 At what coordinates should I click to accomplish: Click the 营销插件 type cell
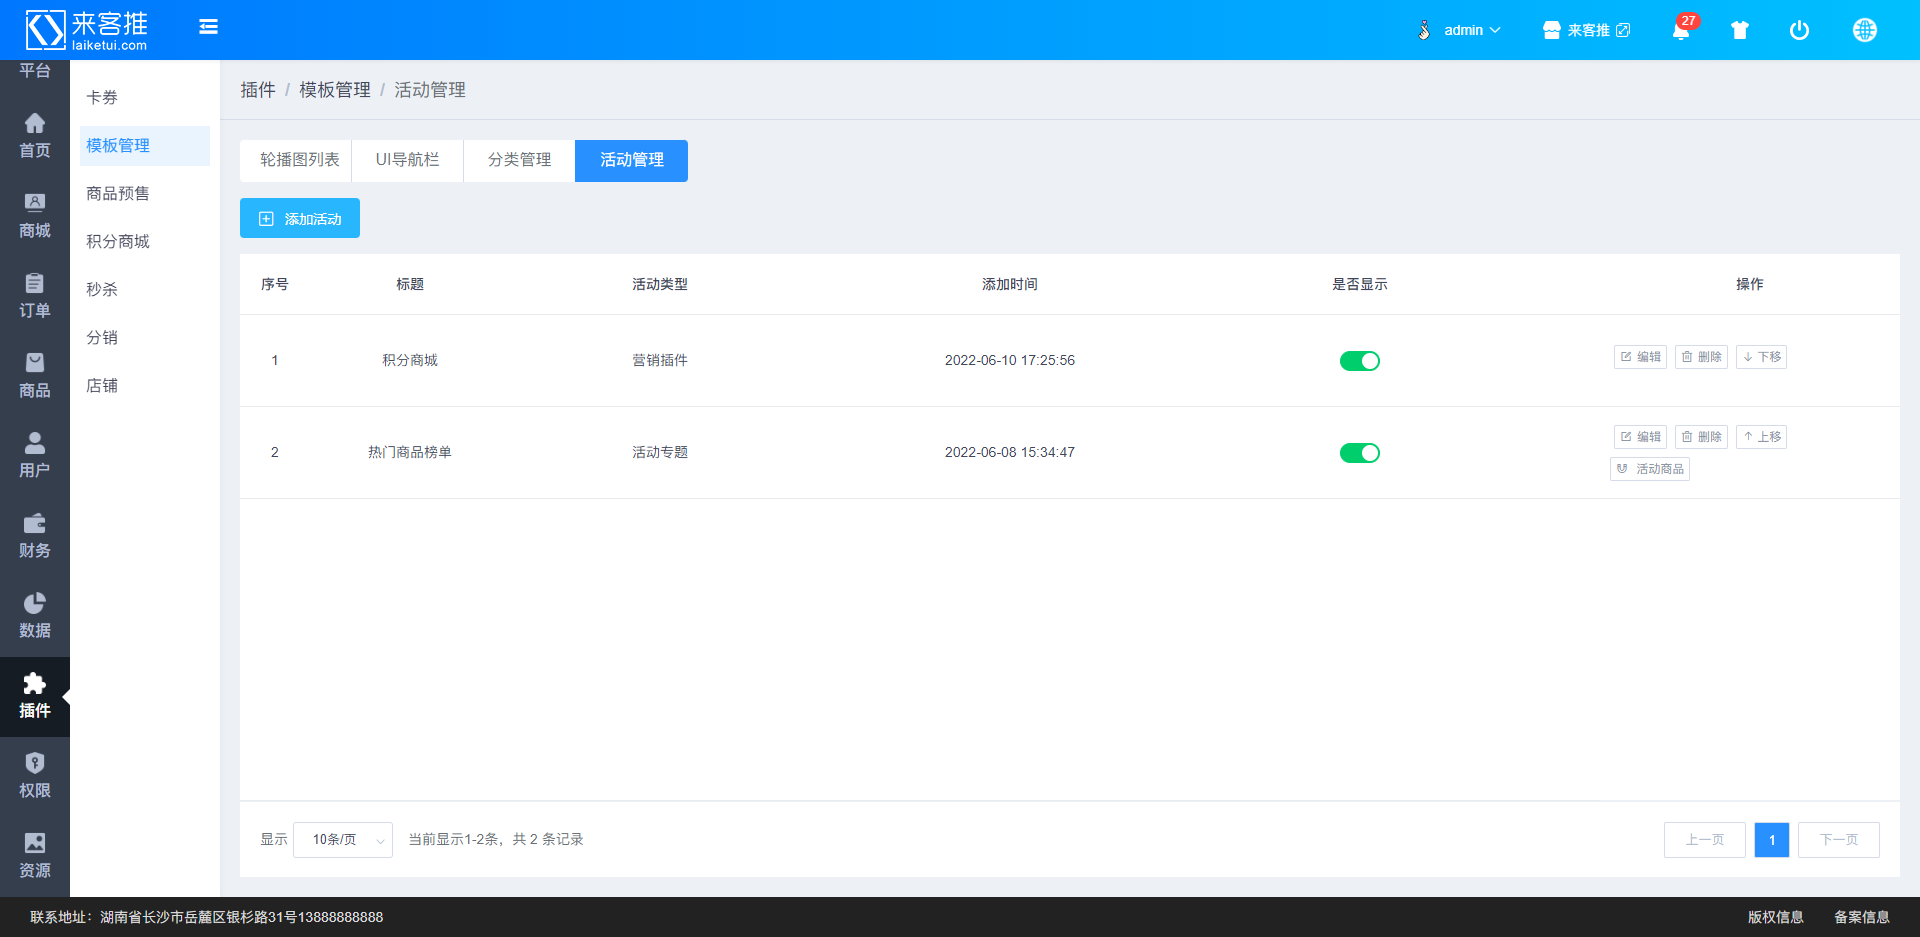(660, 361)
